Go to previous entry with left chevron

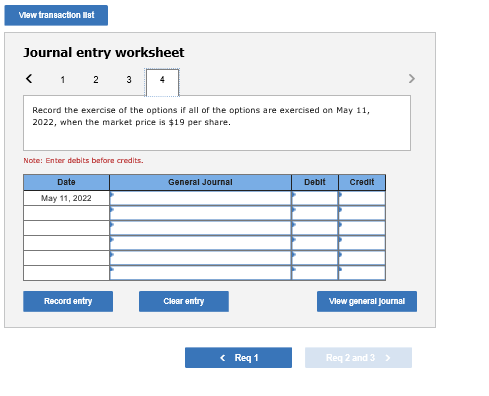click(x=29, y=79)
